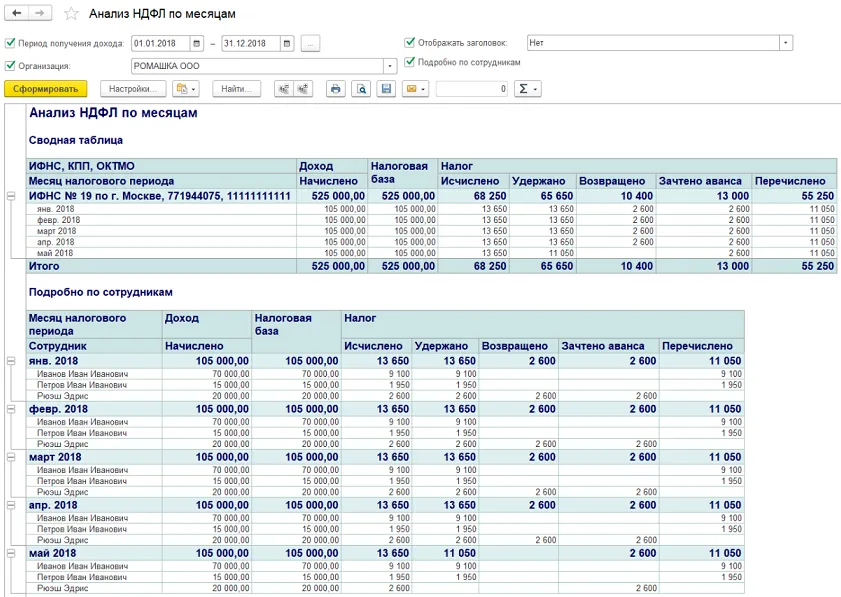
Task: Toggle the Организация checkbox
Action: pyautogui.click(x=10, y=65)
